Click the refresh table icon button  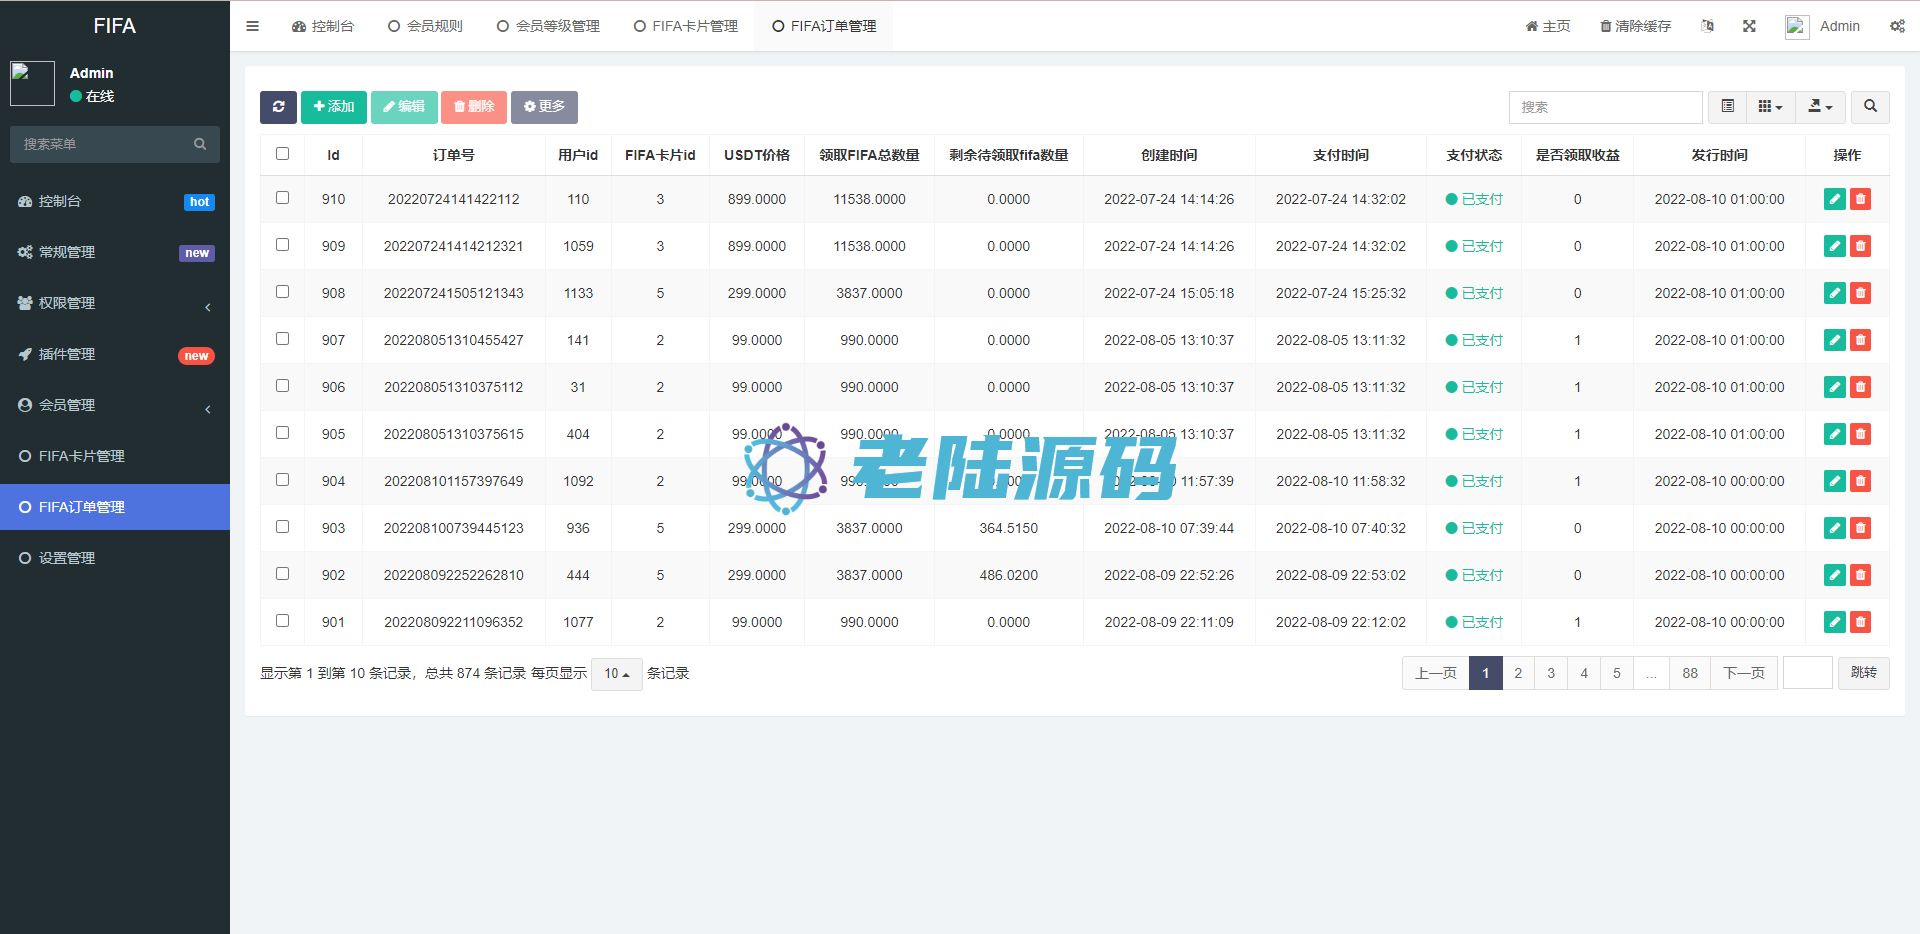(x=278, y=107)
